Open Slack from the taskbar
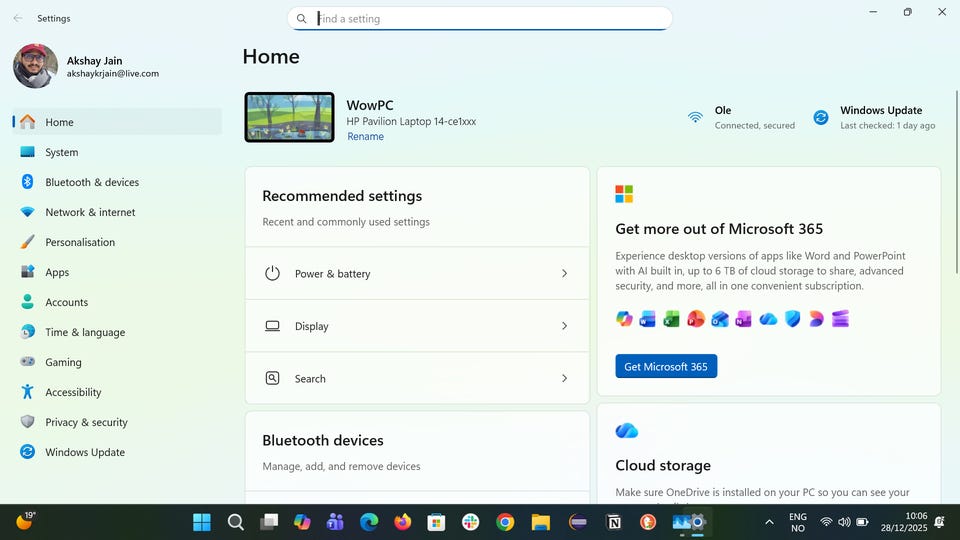960x540 pixels. 471,522
